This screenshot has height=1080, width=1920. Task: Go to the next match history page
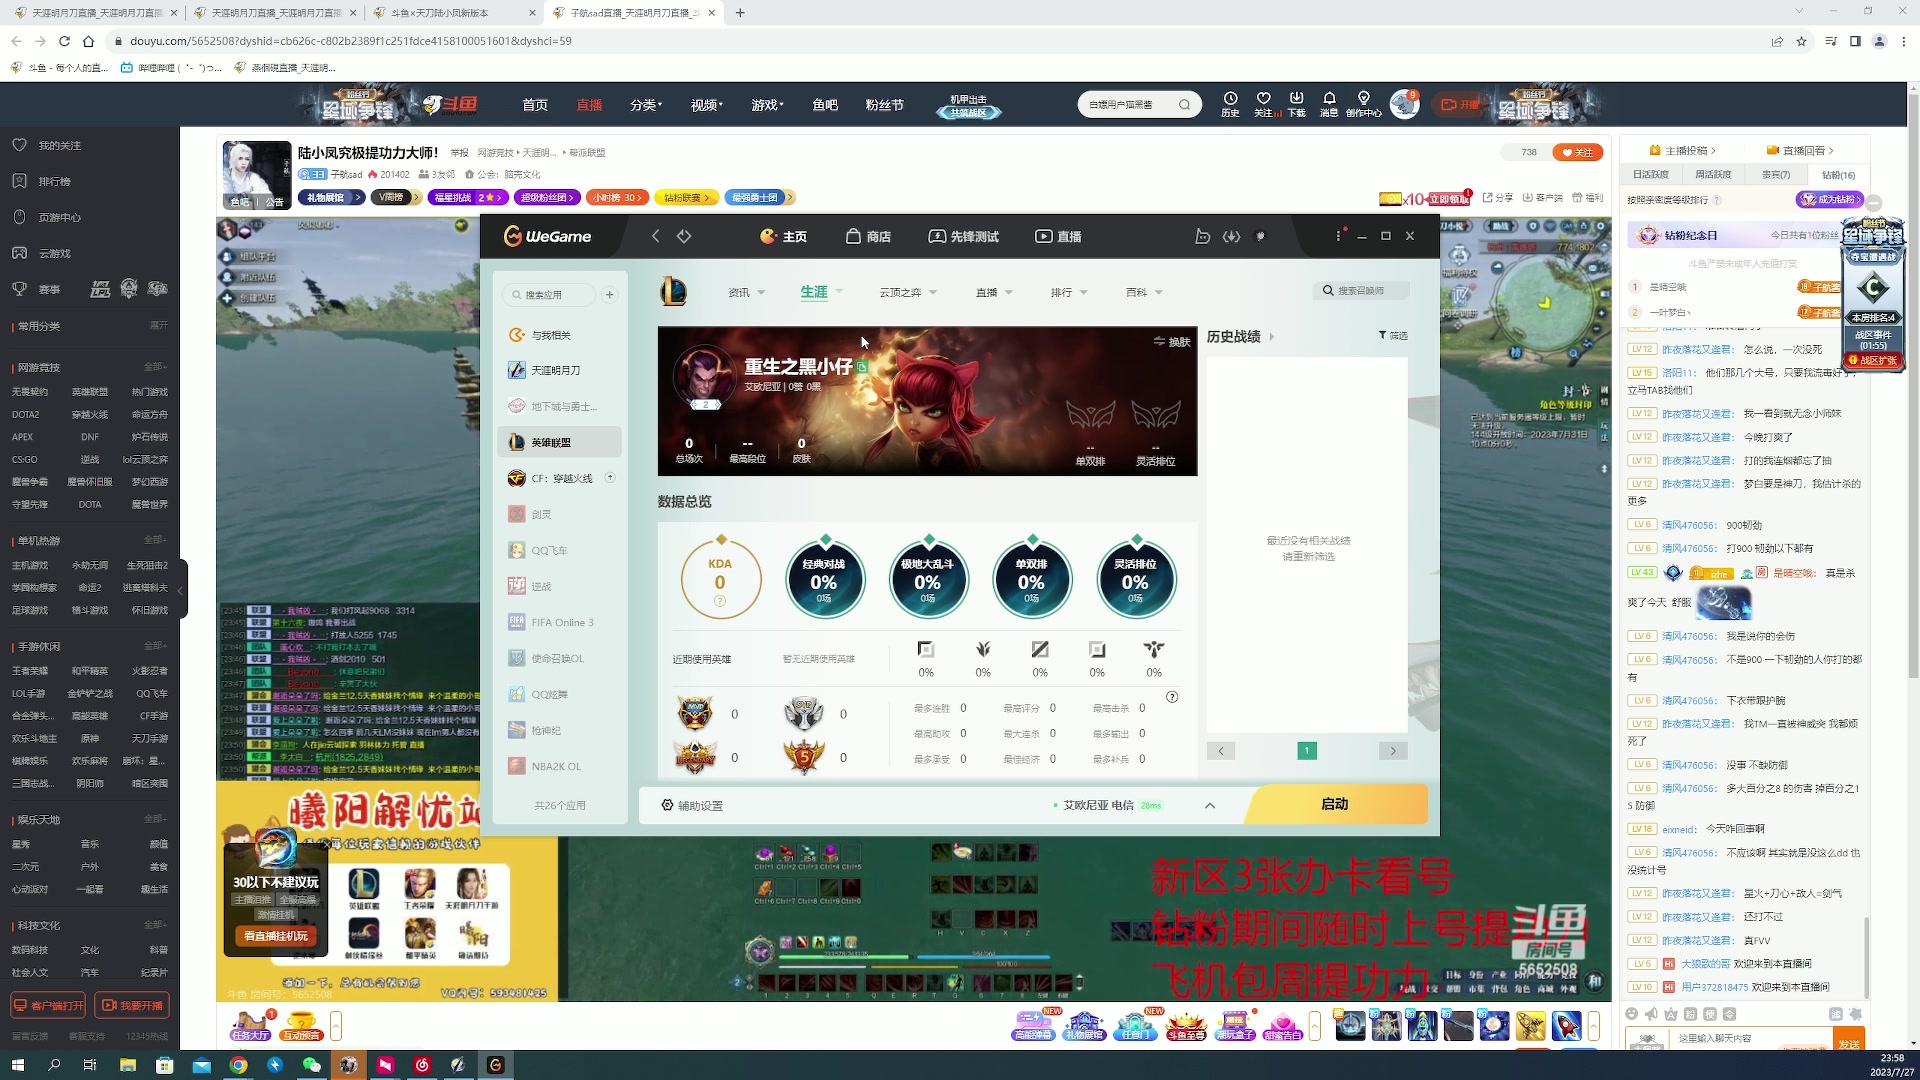(x=1393, y=751)
